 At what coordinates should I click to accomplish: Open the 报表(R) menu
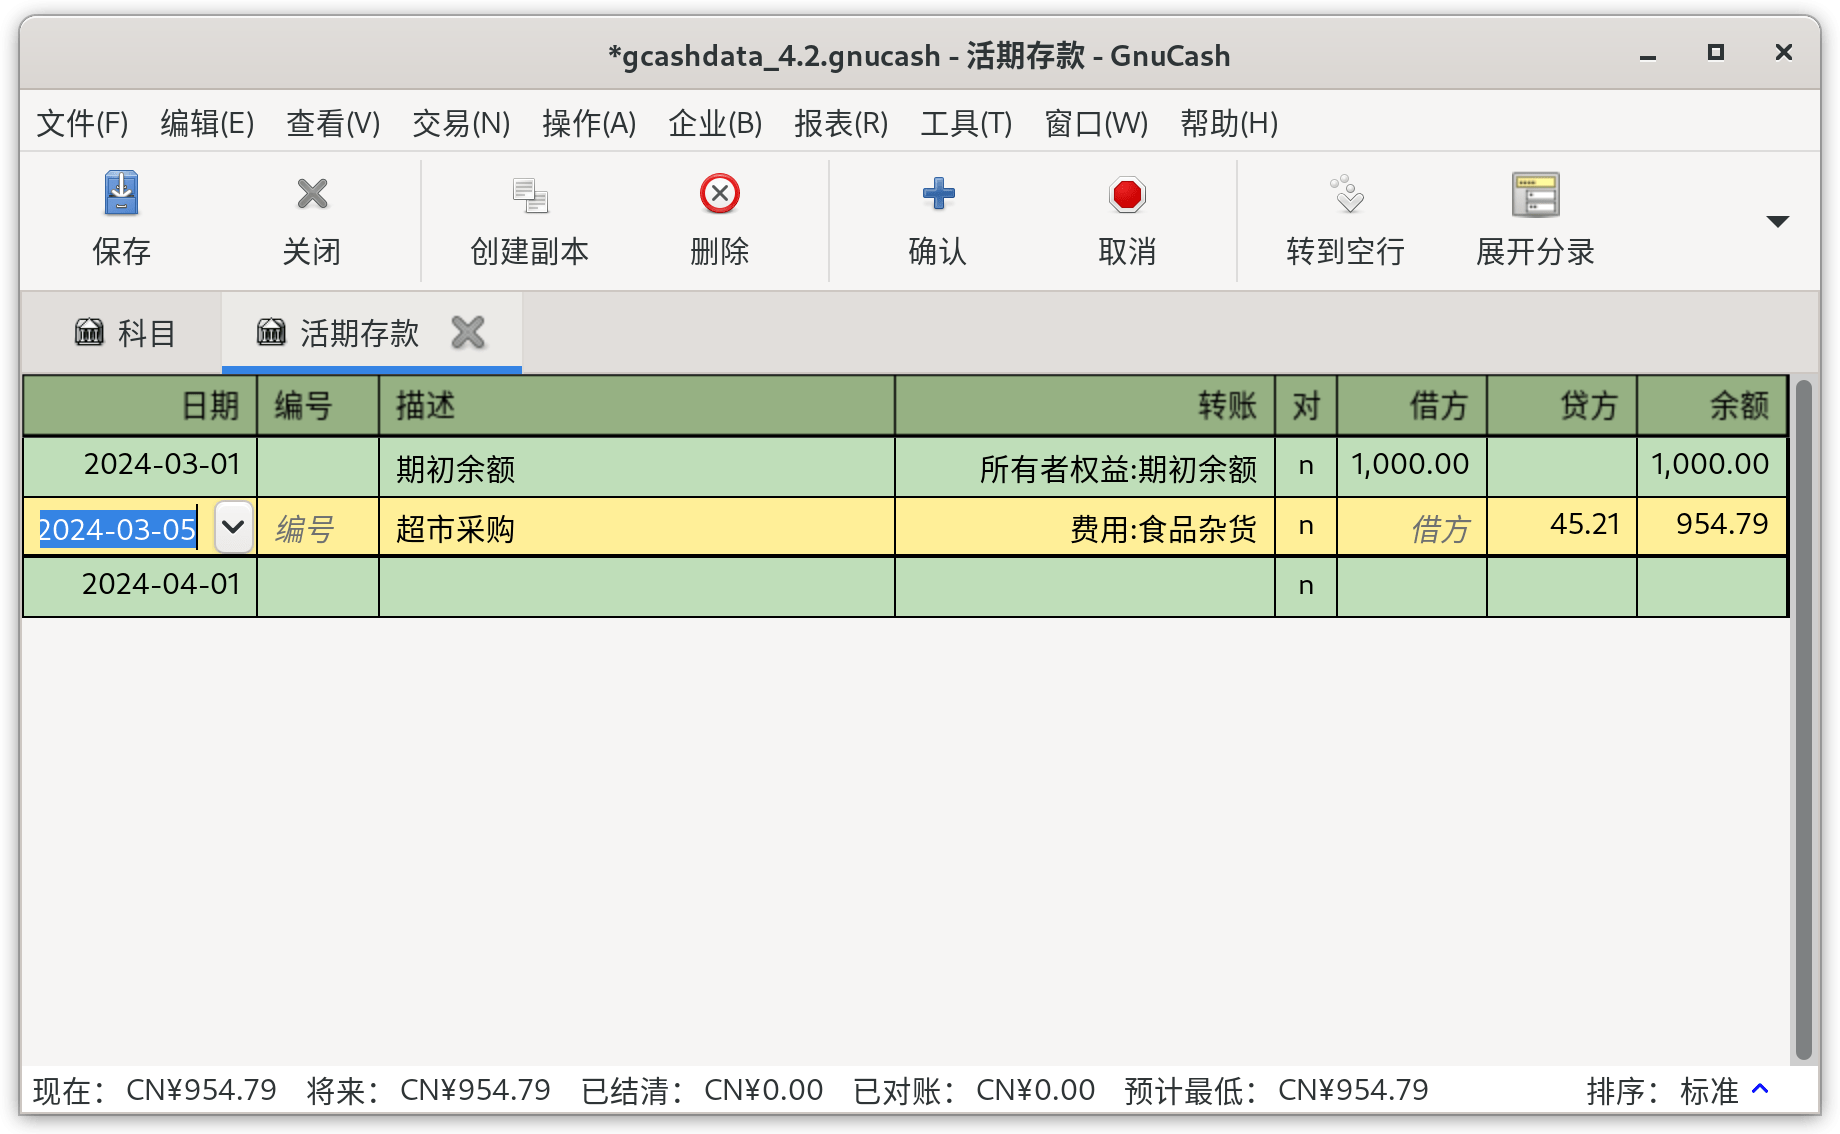point(841,123)
